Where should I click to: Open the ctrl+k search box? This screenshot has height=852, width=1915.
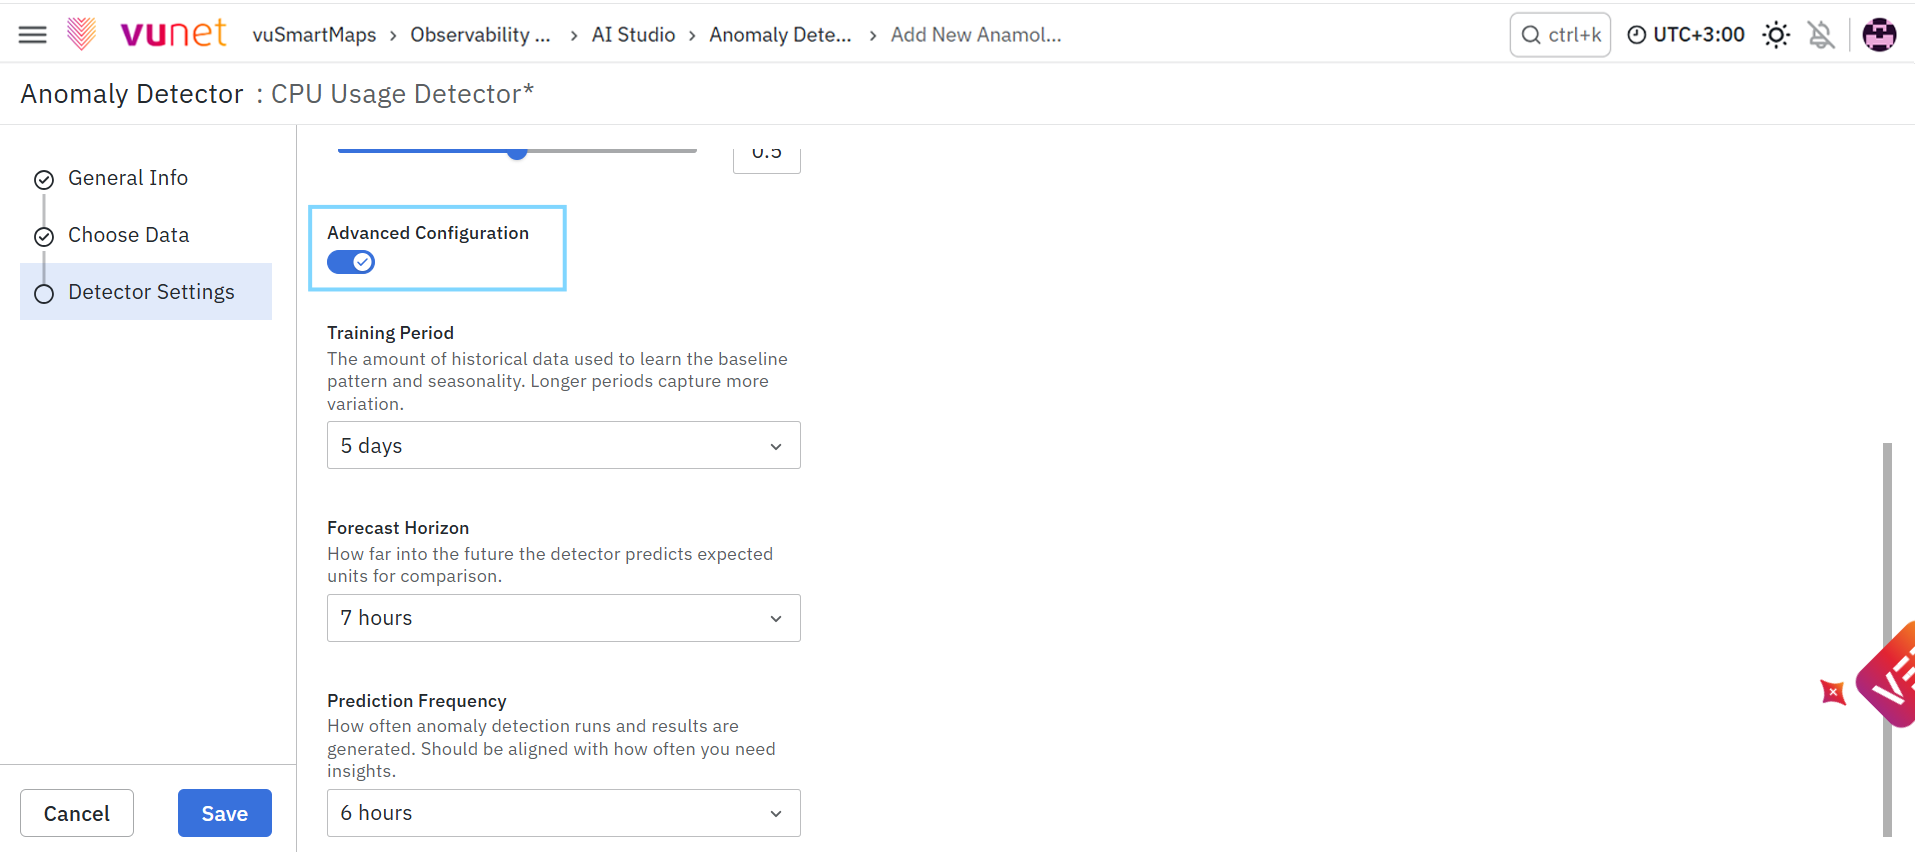pos(1560,35)
